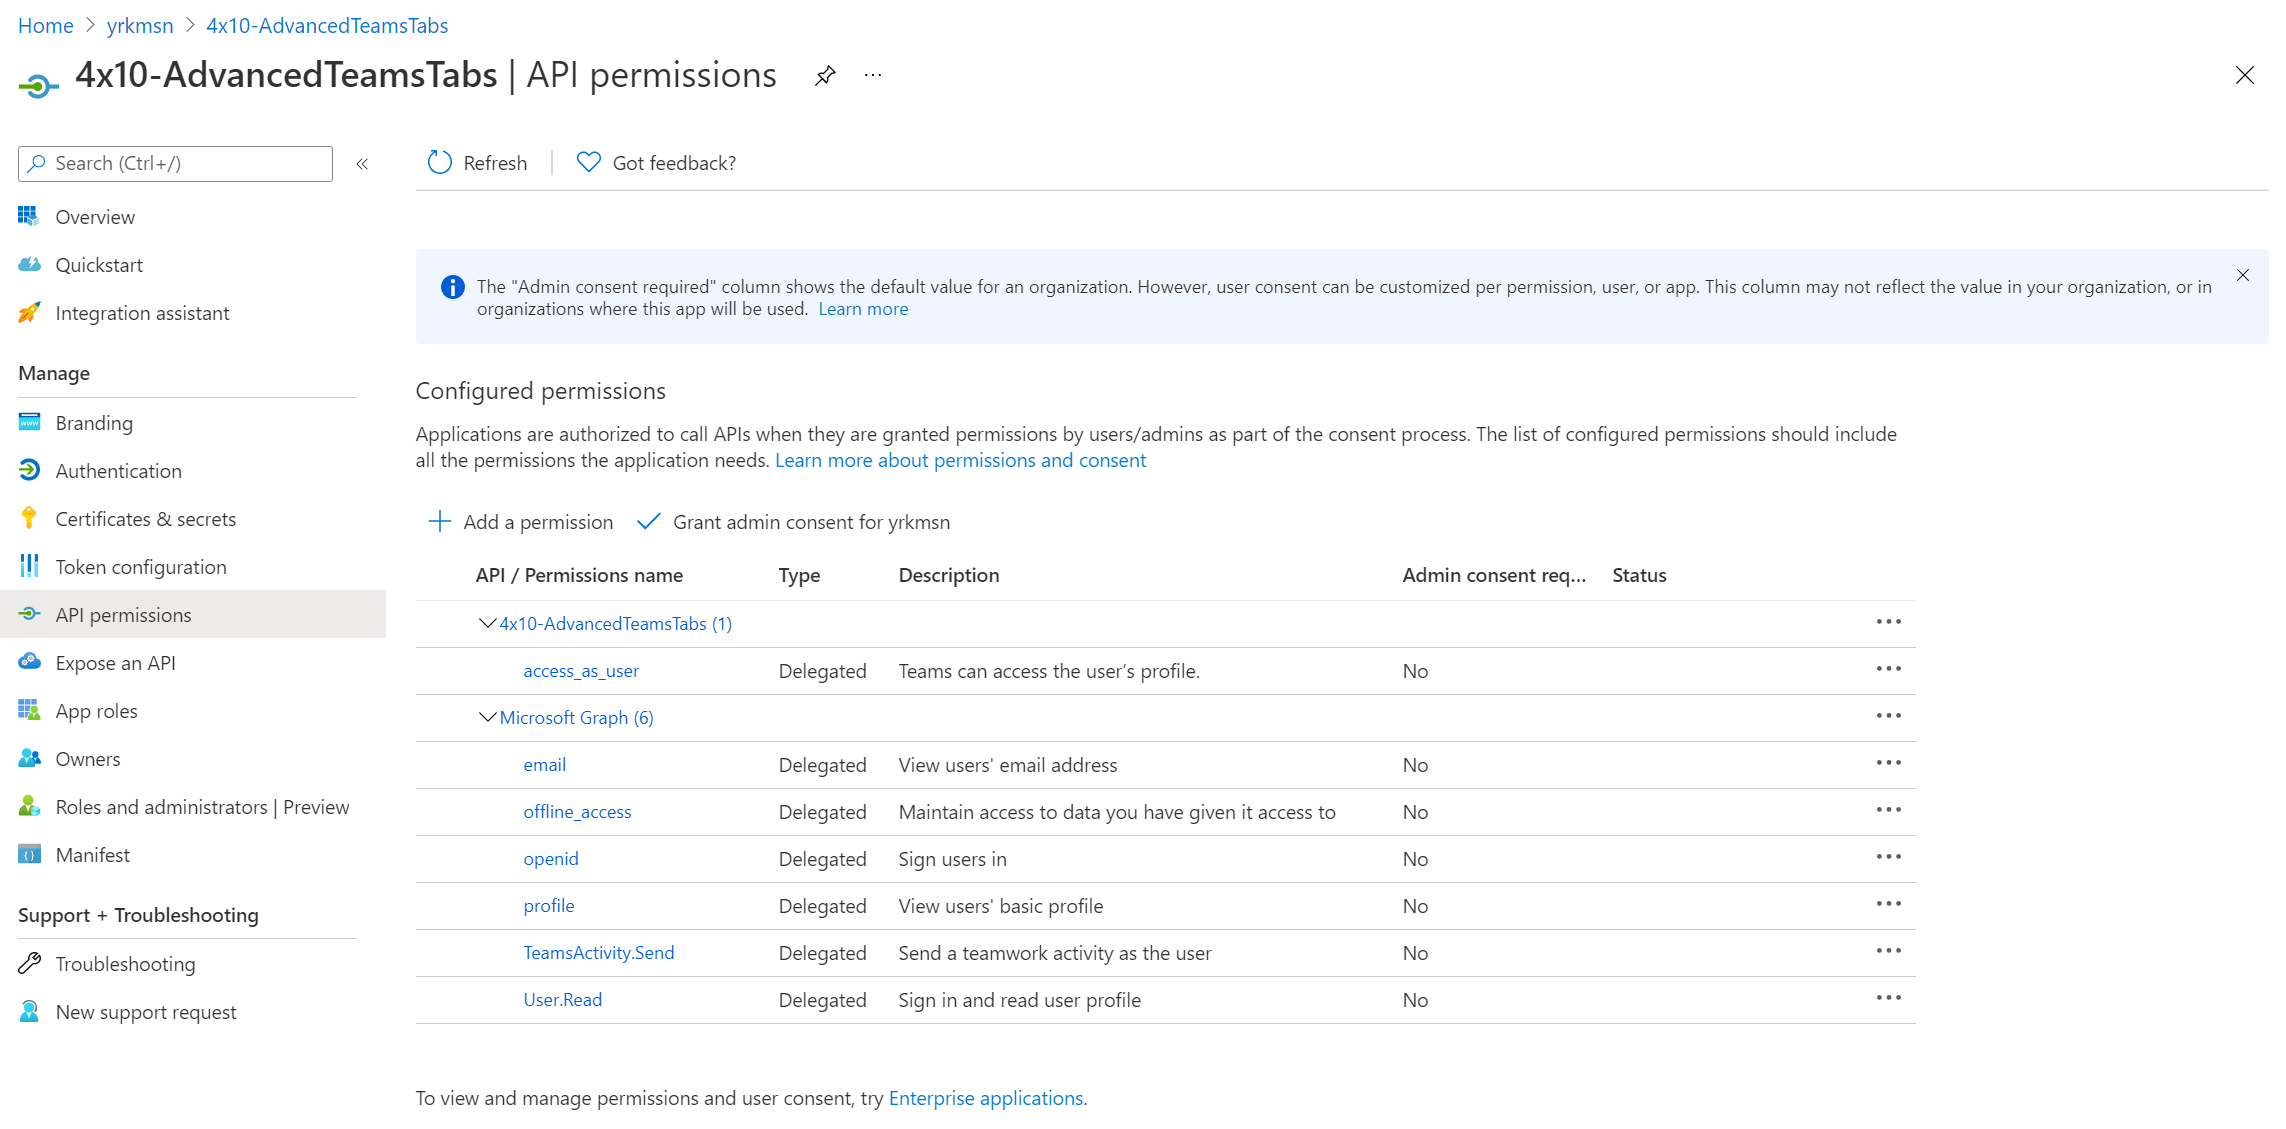Go to Expose an API page
The width and height of the screenshot is (2286, 1129).
point(115,663)
